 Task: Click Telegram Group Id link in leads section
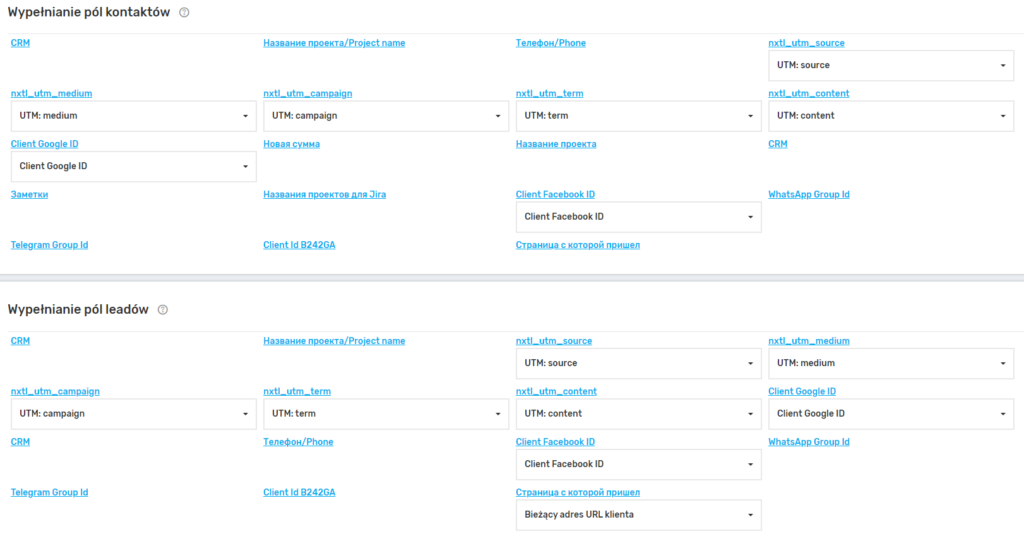(49, 492)
